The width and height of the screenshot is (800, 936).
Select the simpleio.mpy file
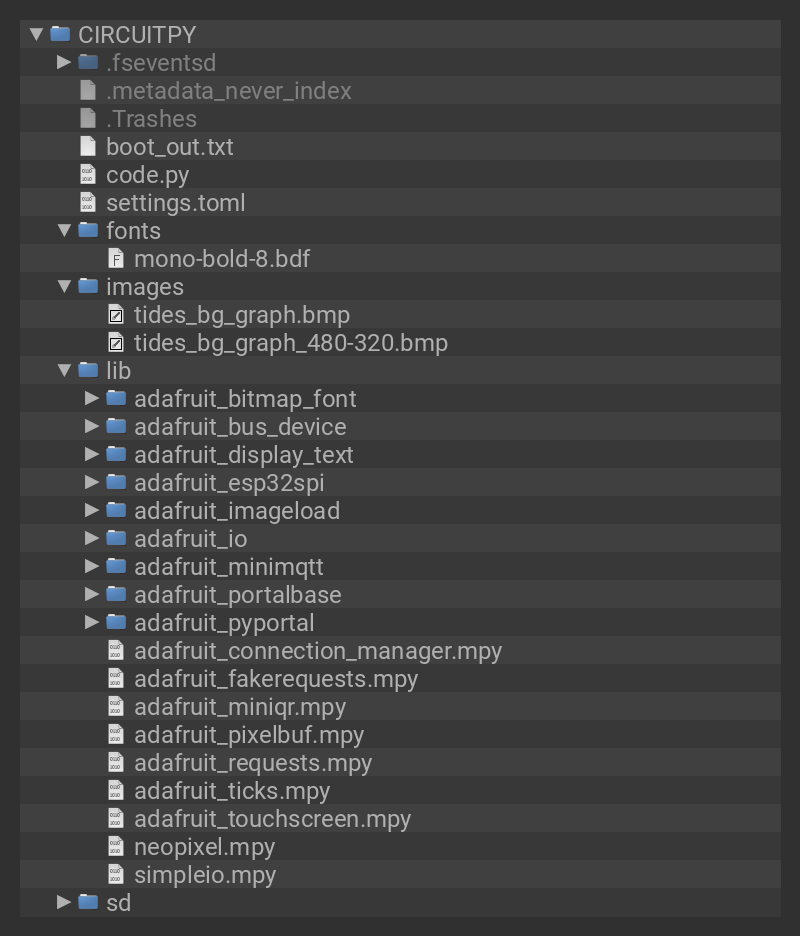(204, 875)
